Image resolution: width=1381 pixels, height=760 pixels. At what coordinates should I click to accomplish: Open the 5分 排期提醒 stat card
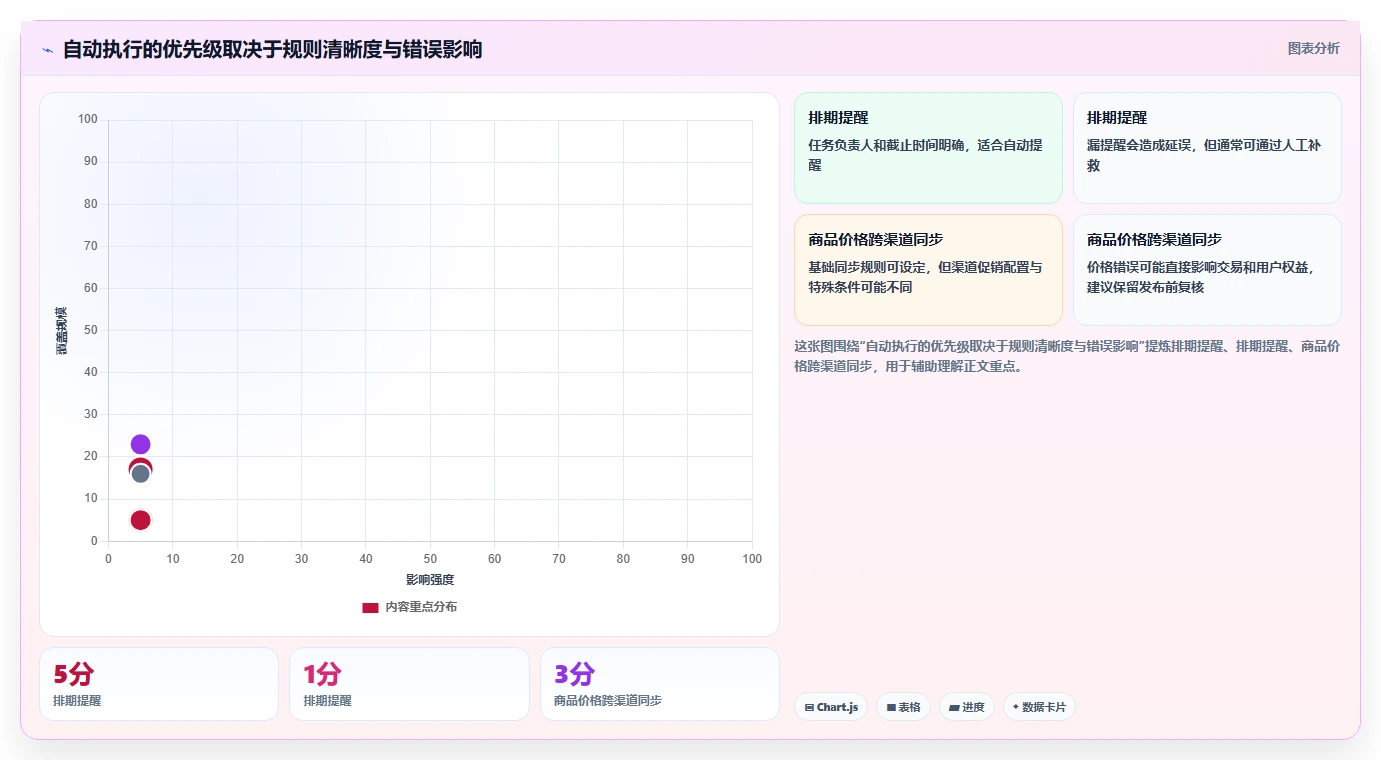159,684
